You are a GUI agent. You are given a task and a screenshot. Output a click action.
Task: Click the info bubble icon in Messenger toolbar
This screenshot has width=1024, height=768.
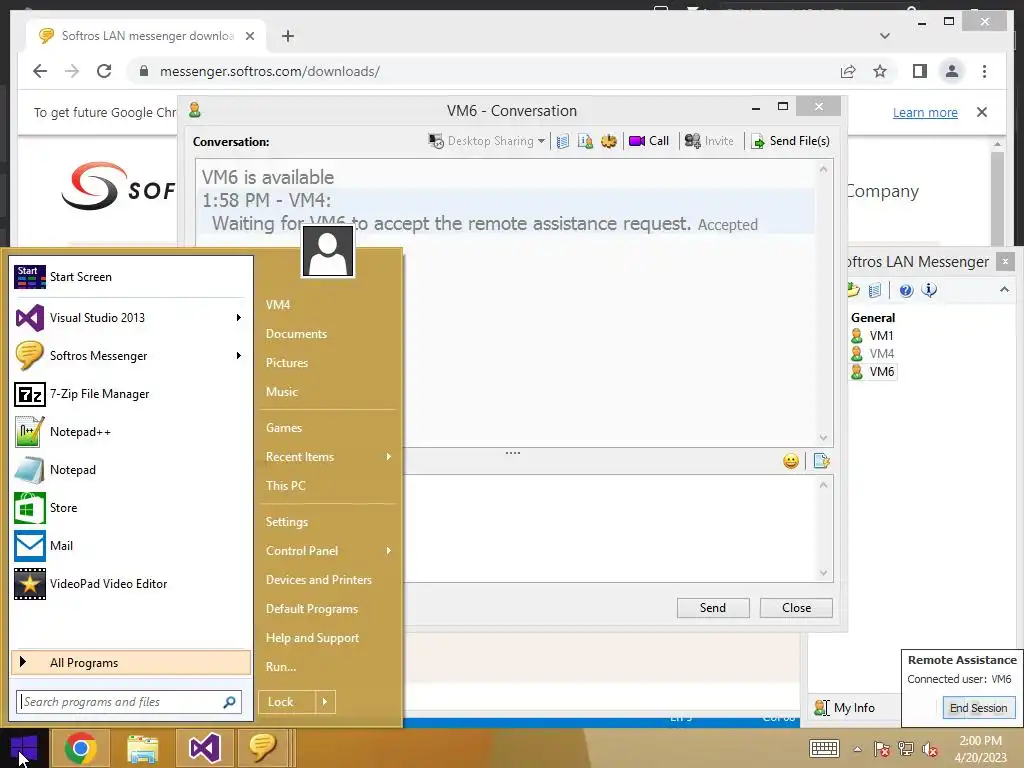pyautogui.click(x=929, y=290)
